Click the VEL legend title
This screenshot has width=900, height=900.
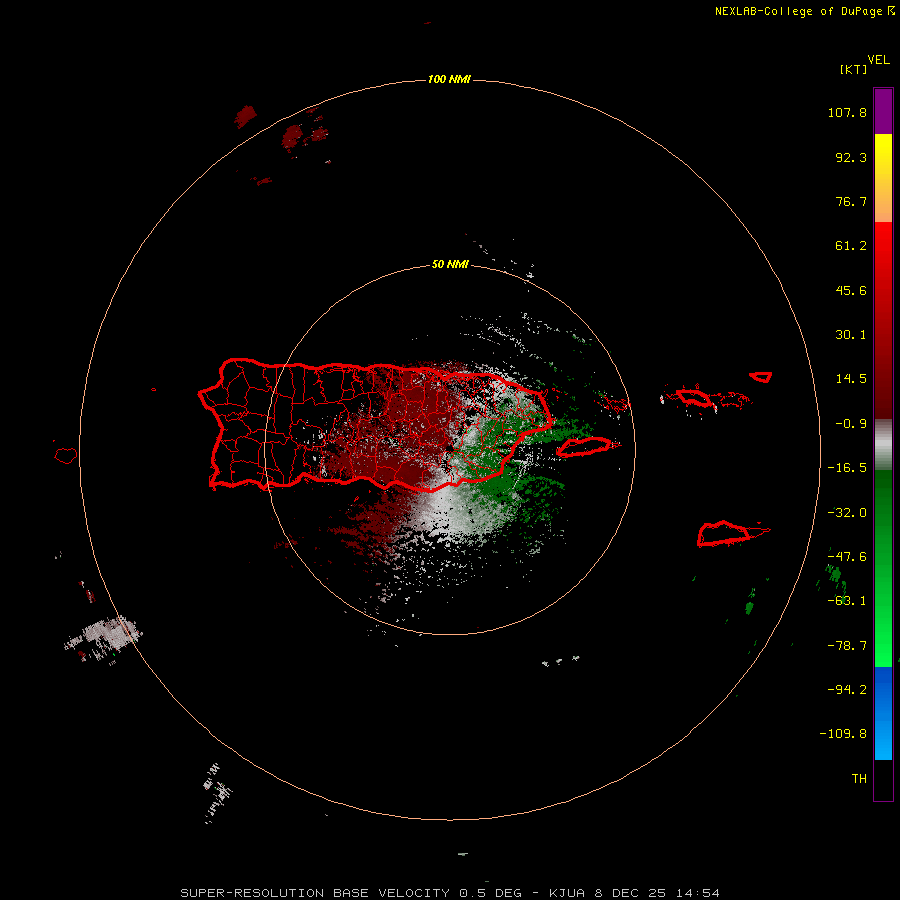pos(878,59)
